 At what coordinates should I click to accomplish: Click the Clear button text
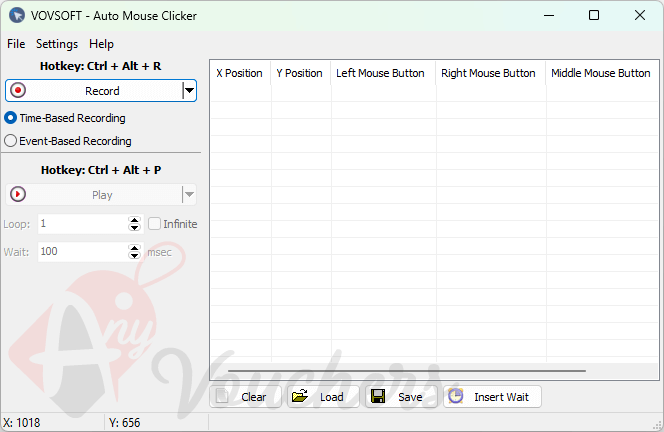tap(254, 397)
